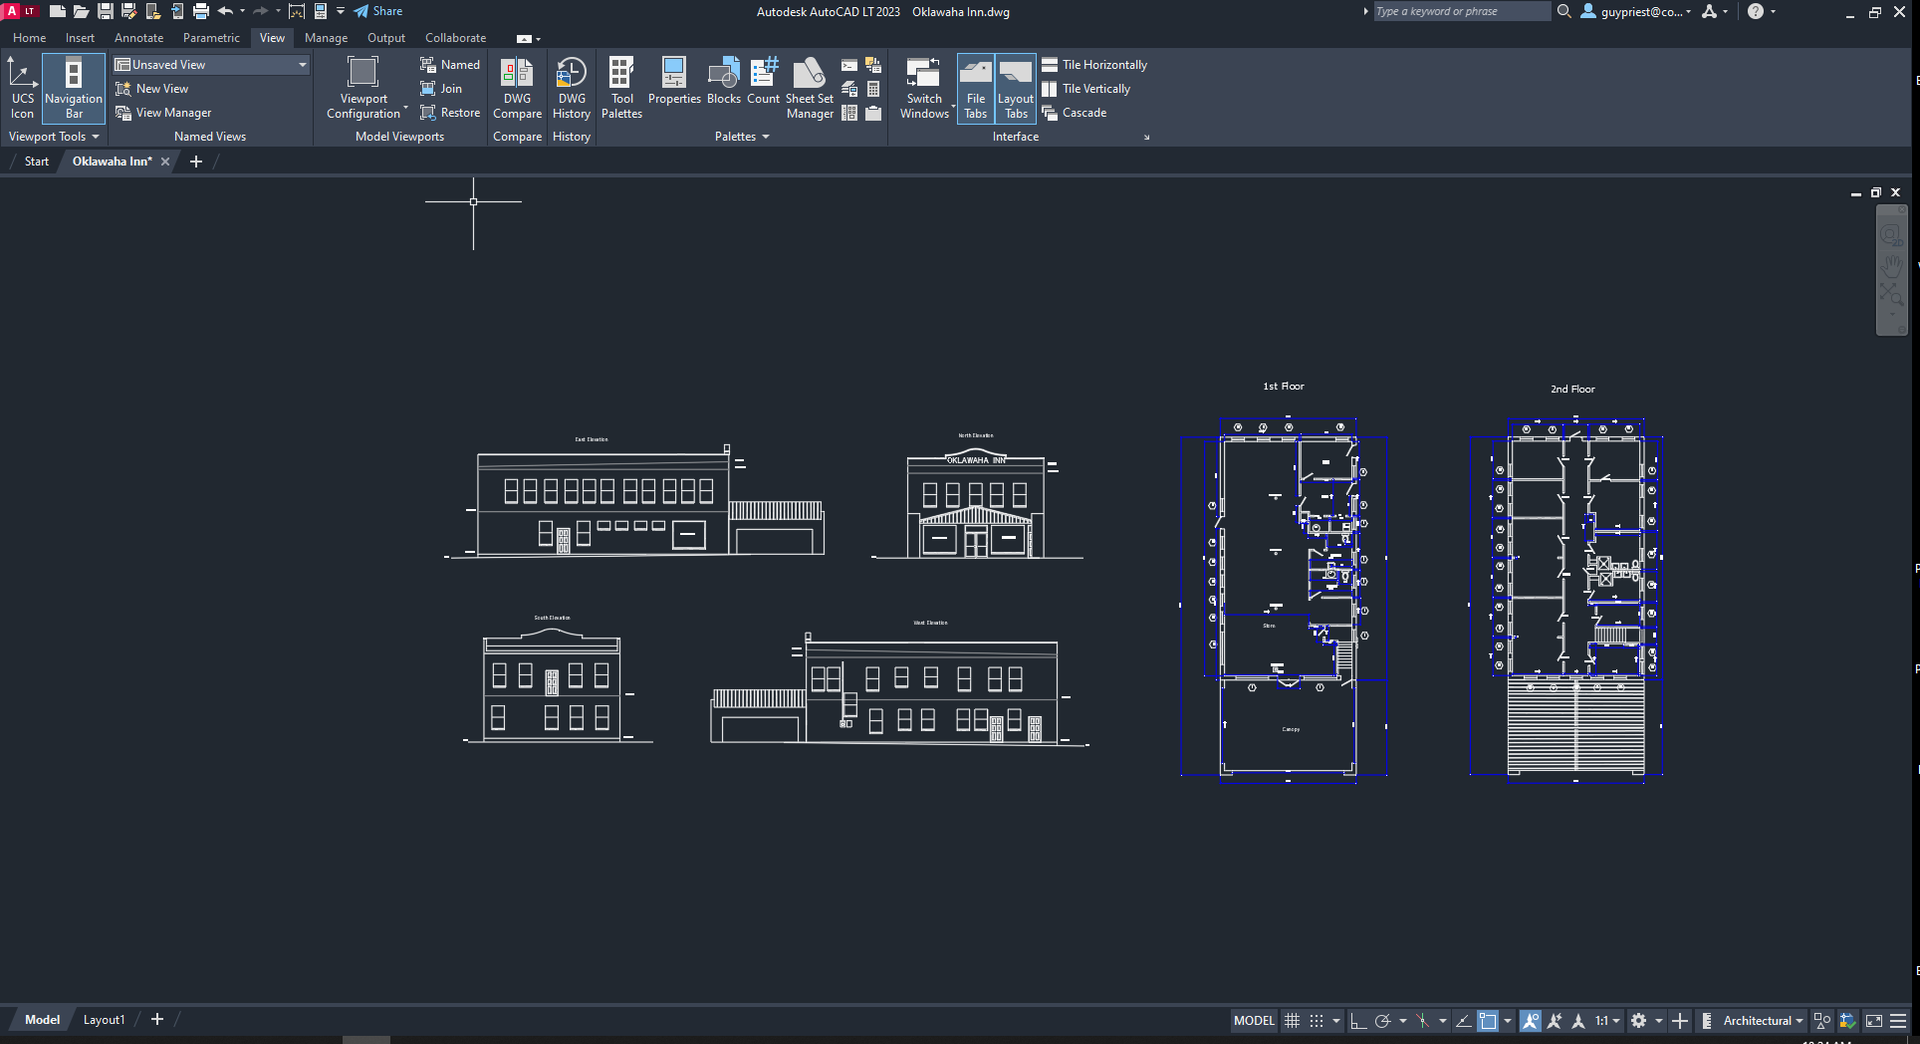Image resolution: width=1920 pixels, height=1044 pixels.
Task: Open Sheet Set Manager
Action: point(809,87)
